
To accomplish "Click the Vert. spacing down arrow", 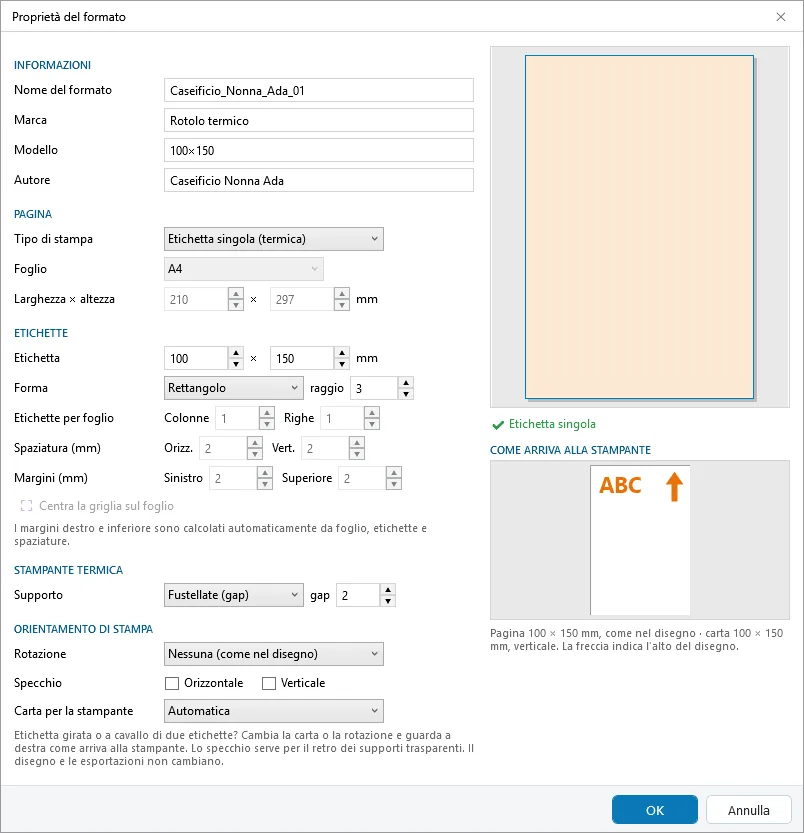I will [x=357, y=454].
